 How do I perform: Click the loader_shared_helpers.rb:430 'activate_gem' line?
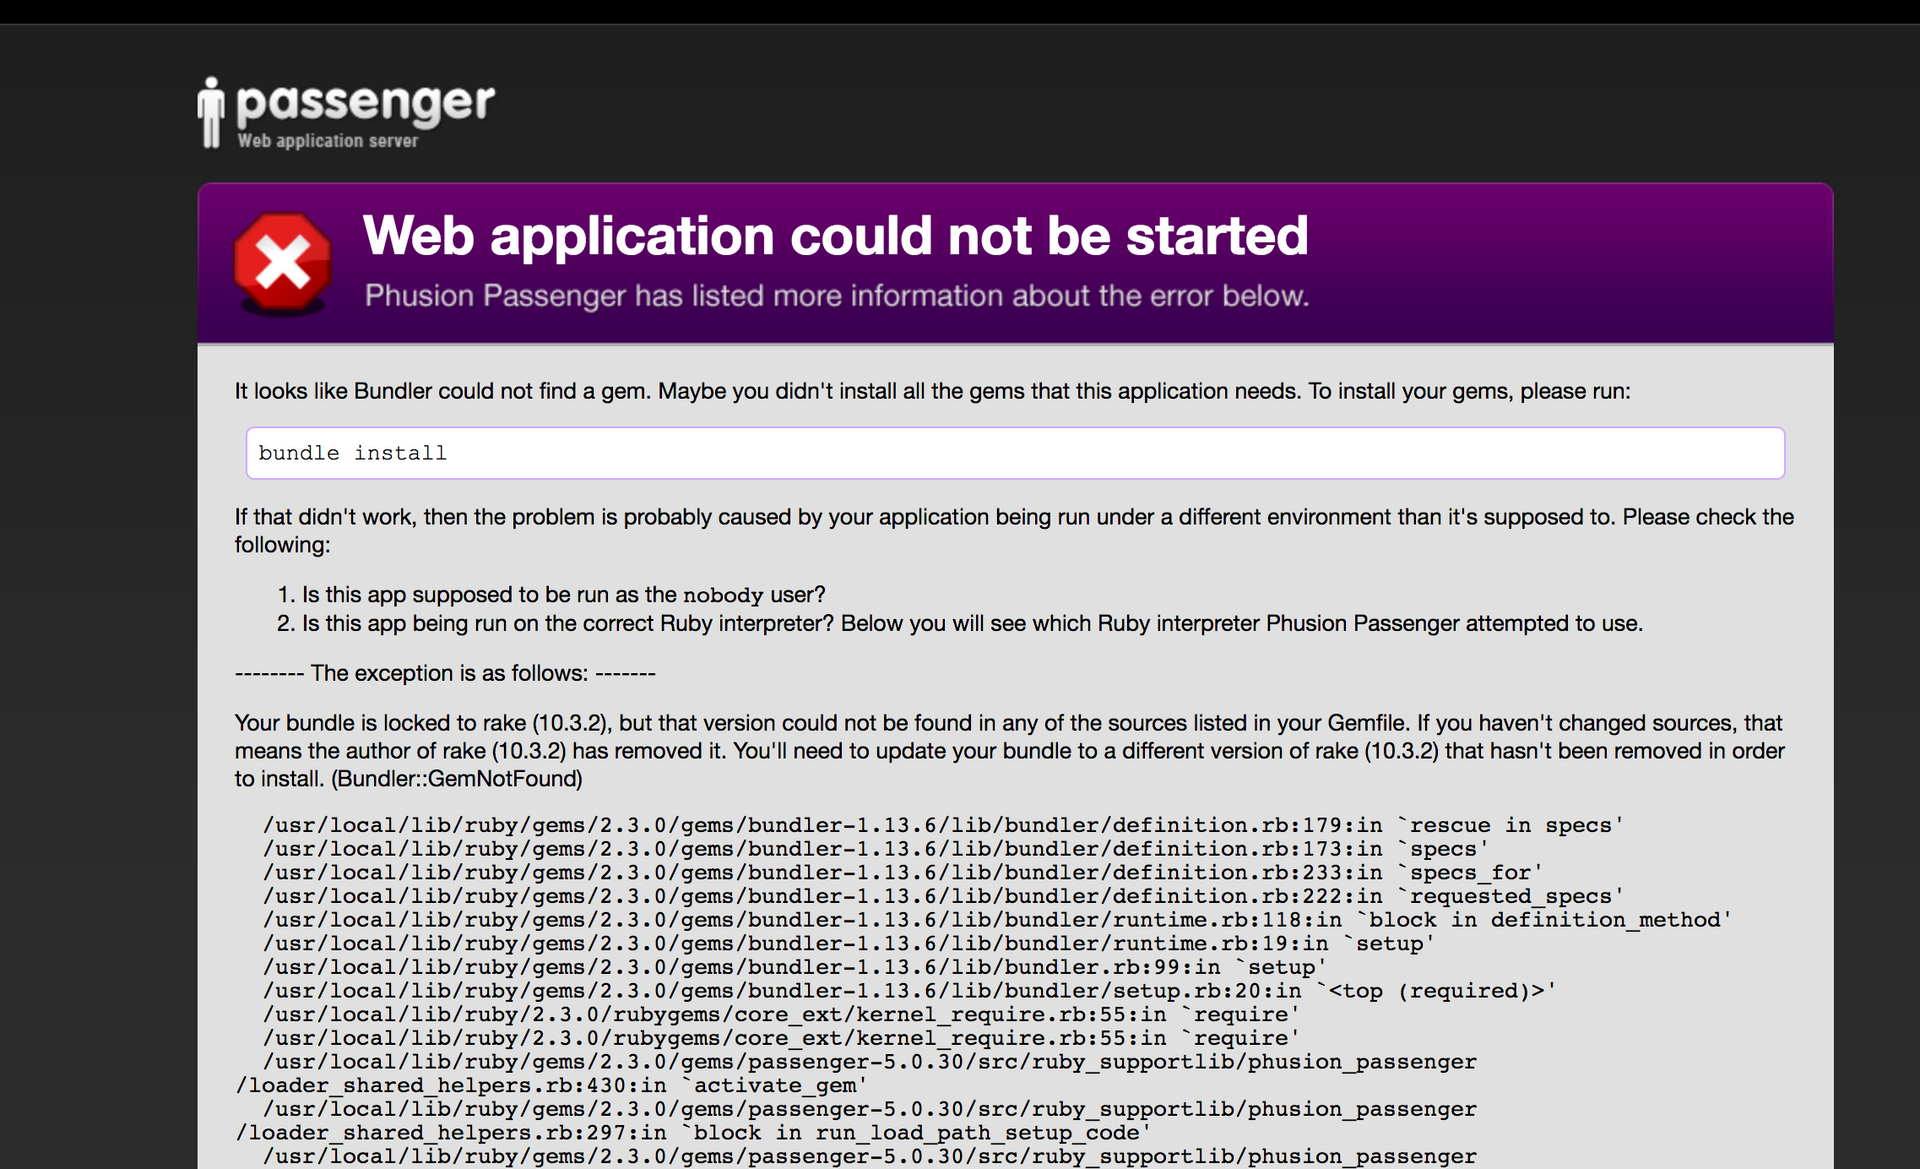coord(552,1086)
